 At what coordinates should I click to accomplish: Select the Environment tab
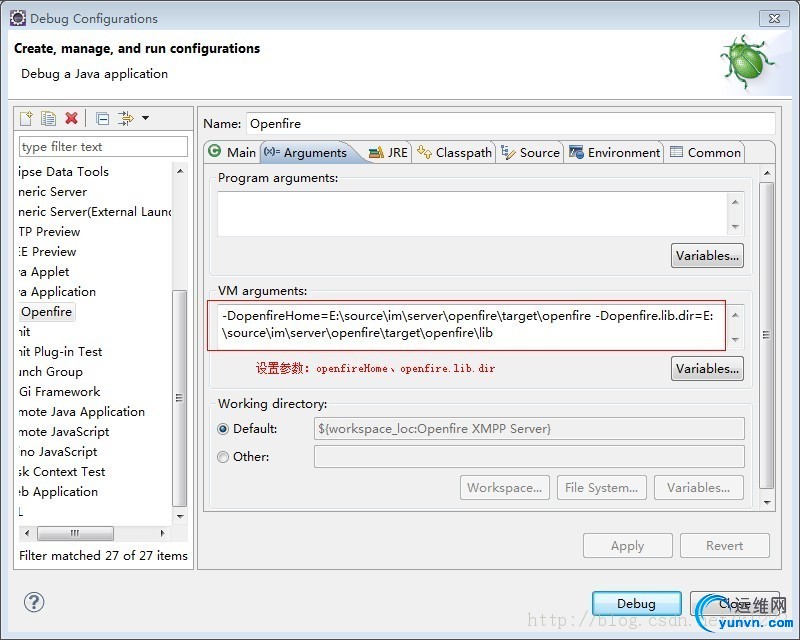pyautogui.click(x=615, y=153)
